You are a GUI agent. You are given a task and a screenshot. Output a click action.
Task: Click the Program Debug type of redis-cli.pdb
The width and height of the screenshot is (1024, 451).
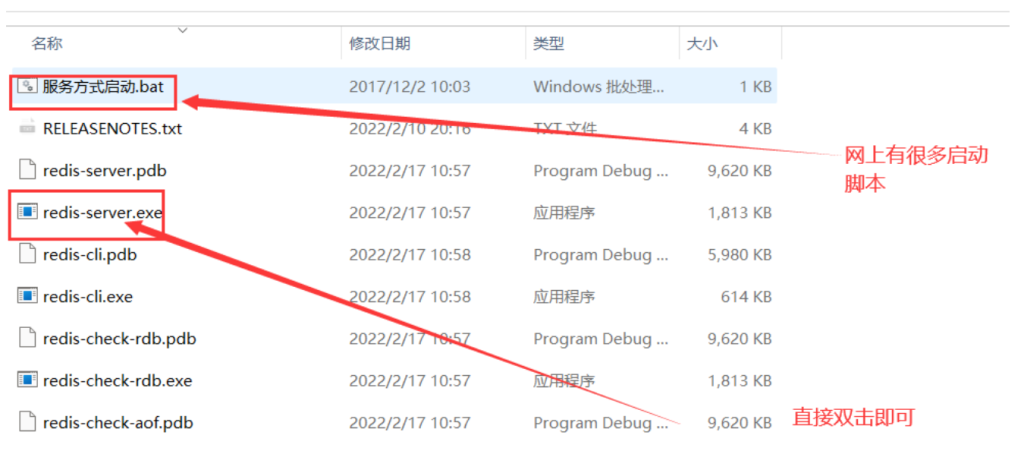(x=601, y=255)
